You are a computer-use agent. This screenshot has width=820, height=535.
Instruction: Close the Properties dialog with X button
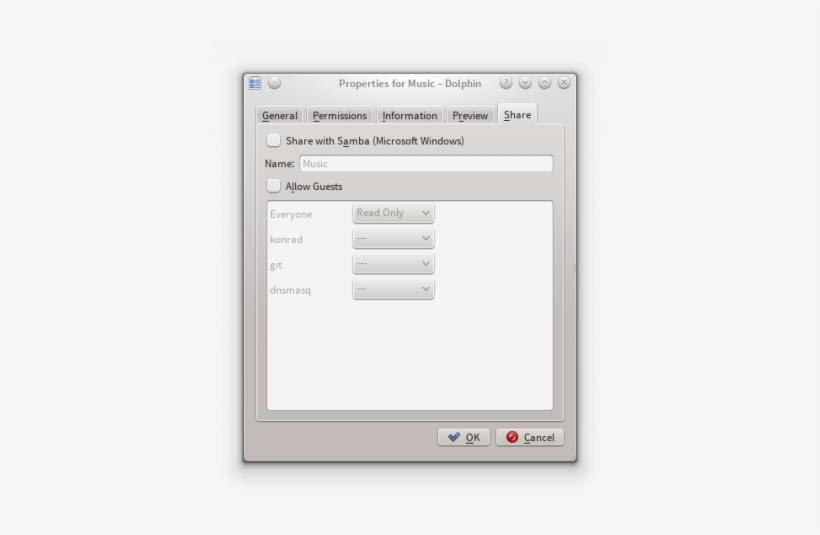[564, 83]
